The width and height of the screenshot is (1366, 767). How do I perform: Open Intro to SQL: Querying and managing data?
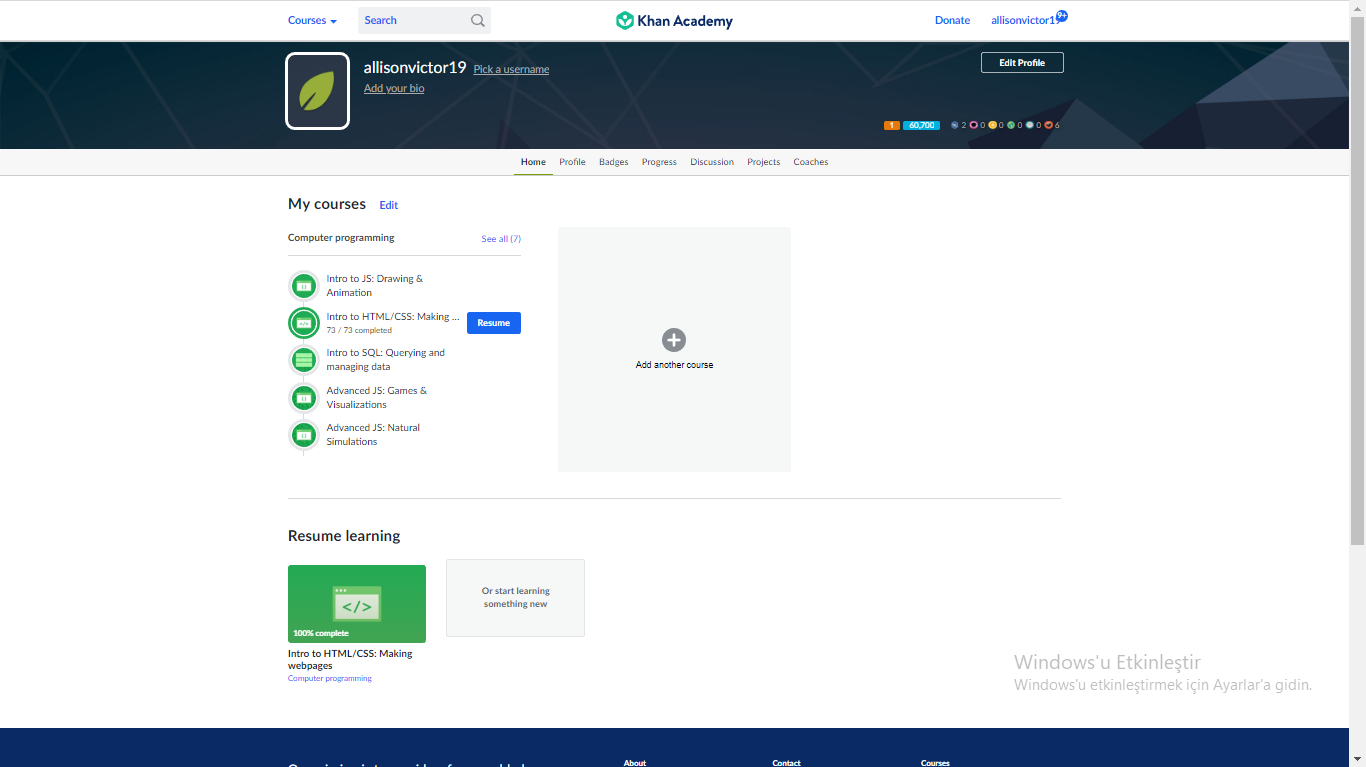(386, 360)
